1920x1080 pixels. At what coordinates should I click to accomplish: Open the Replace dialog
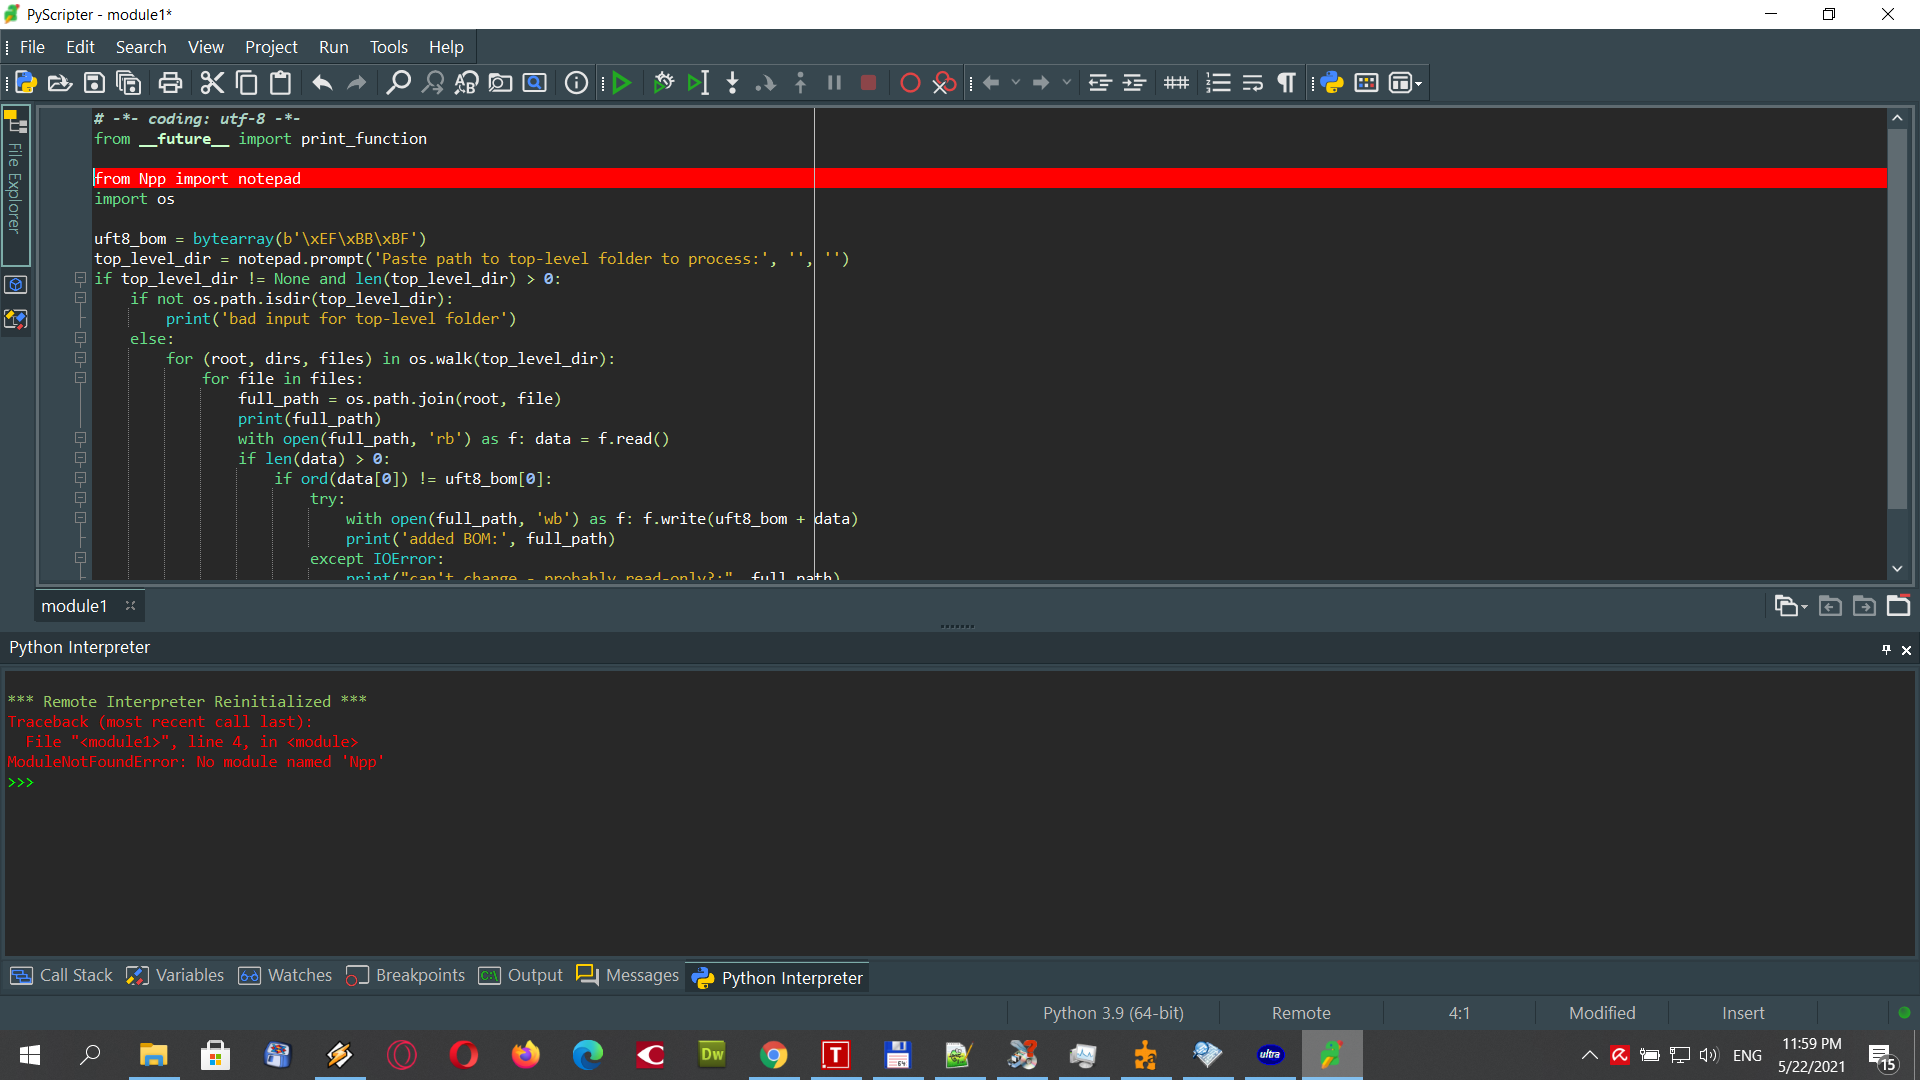[466, 83]
